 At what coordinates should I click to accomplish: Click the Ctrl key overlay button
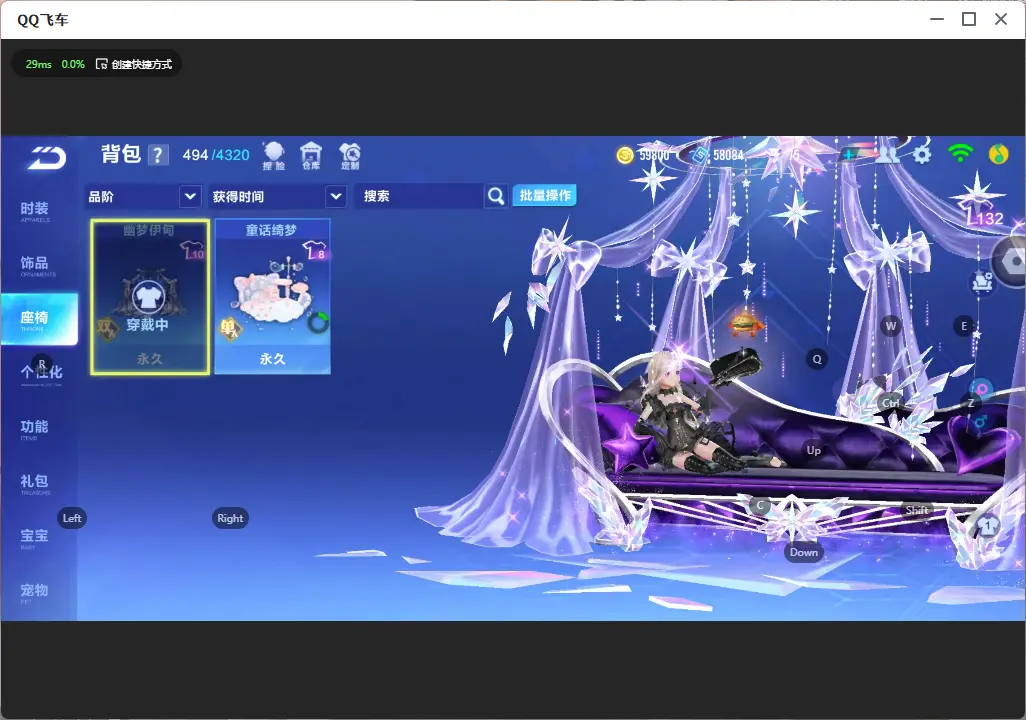890,403
